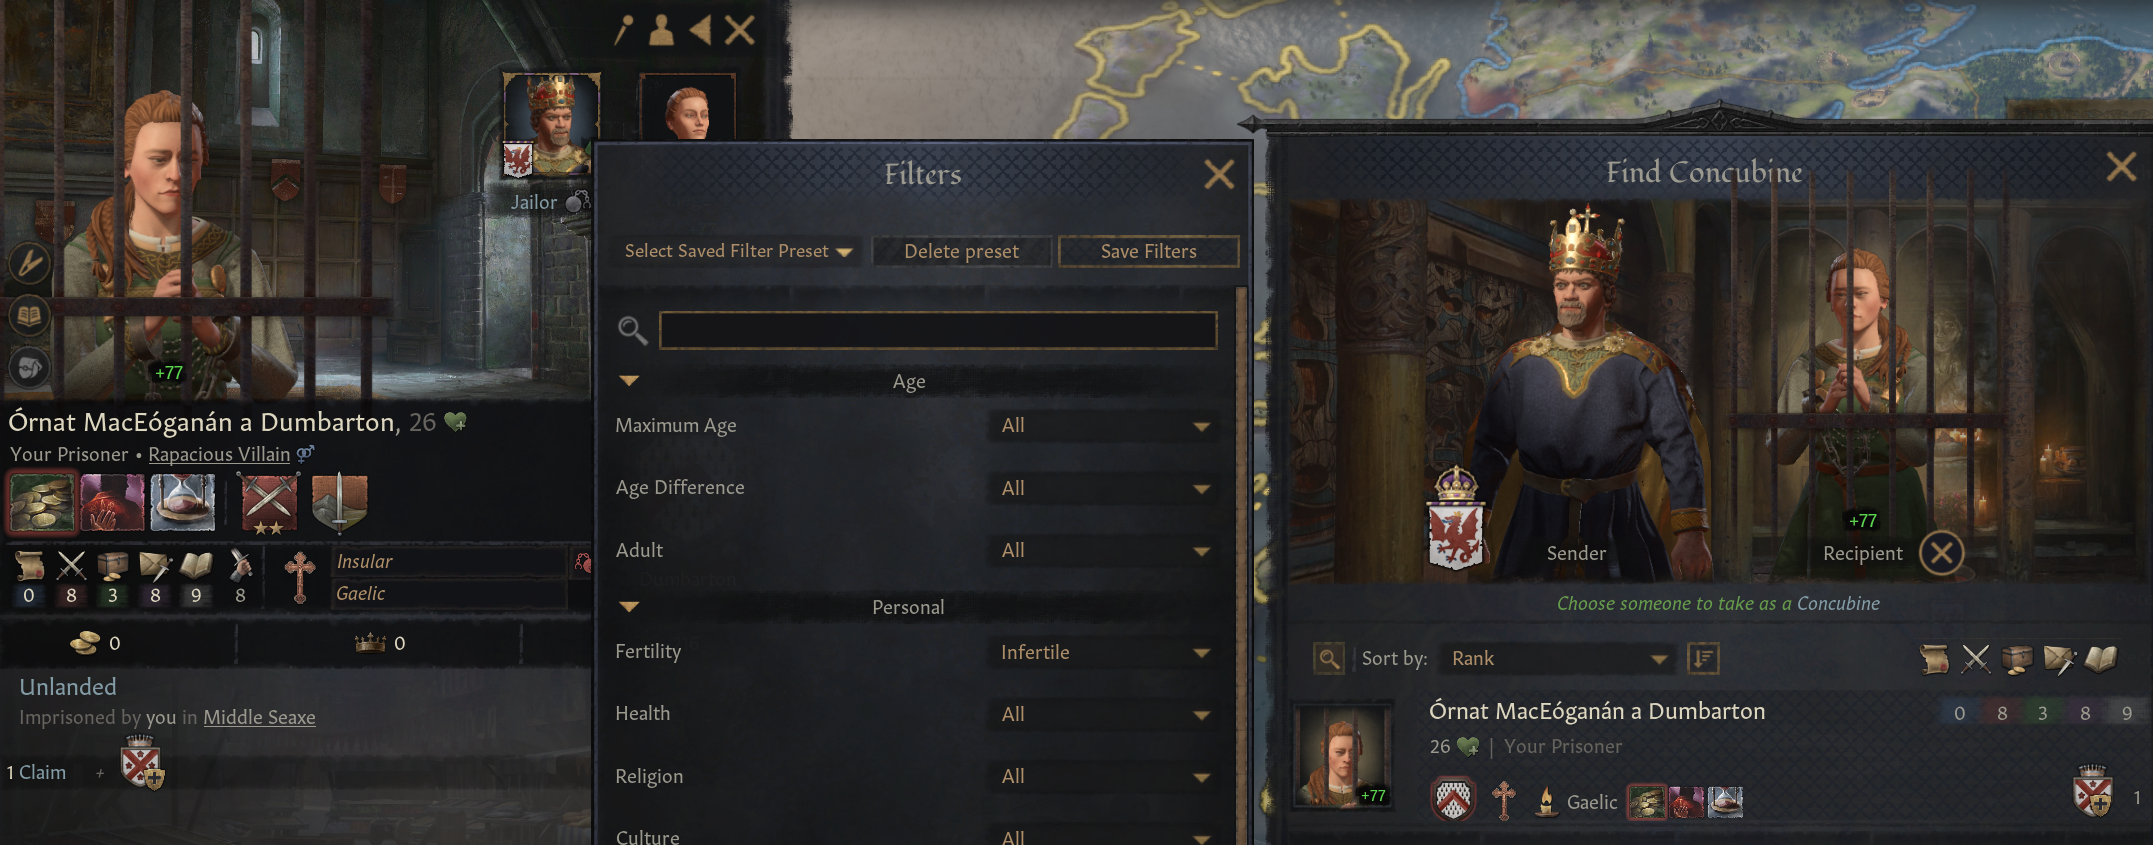Click the pin character window icon

623,30
